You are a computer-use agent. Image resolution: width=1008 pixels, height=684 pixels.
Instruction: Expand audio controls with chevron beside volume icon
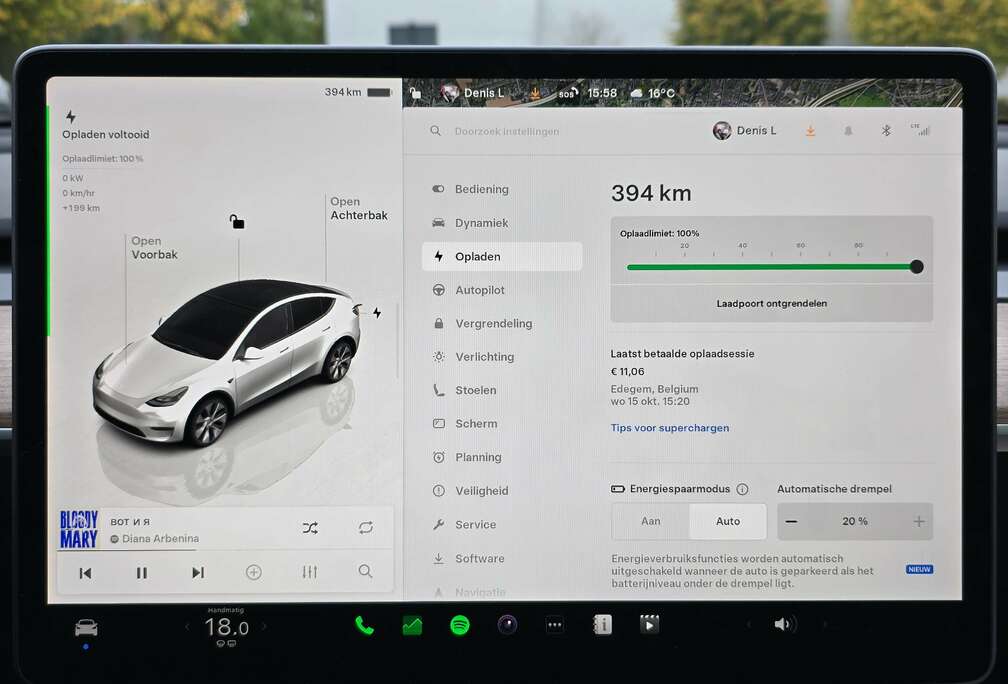coord(750,623)
